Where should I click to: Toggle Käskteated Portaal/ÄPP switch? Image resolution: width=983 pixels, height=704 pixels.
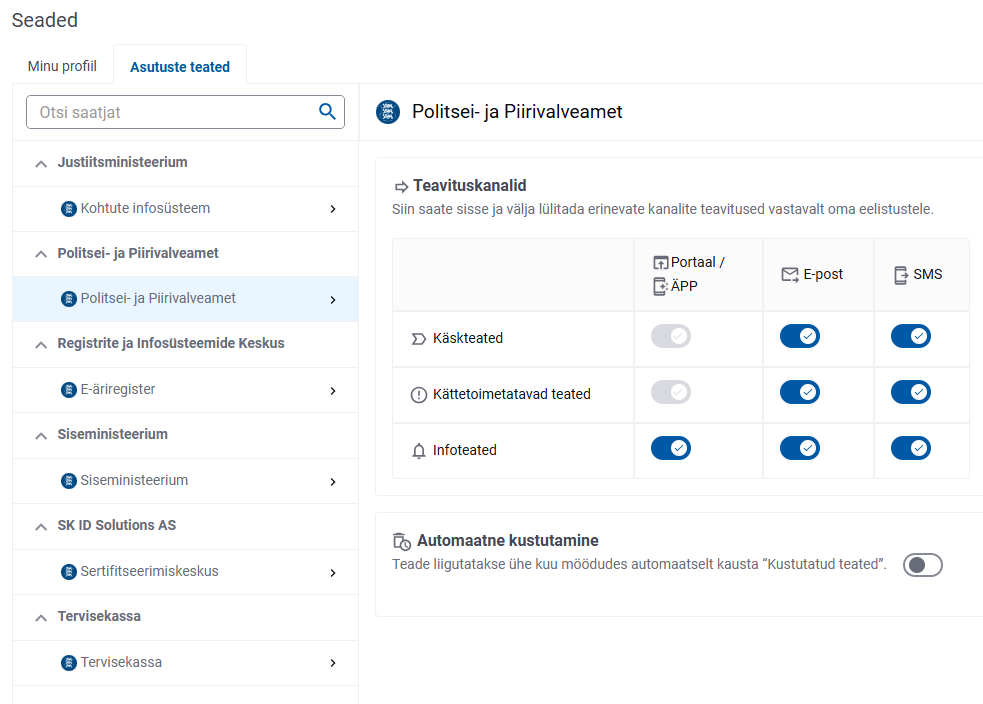point(671,336)
